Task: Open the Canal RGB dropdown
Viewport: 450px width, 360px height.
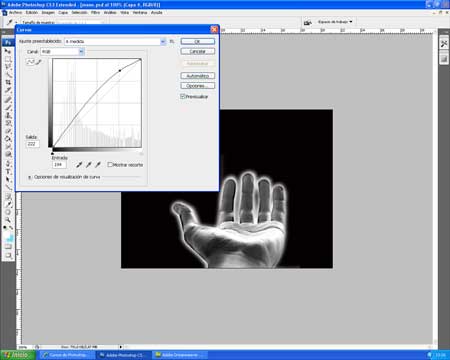Action: (x=62, y=52)
